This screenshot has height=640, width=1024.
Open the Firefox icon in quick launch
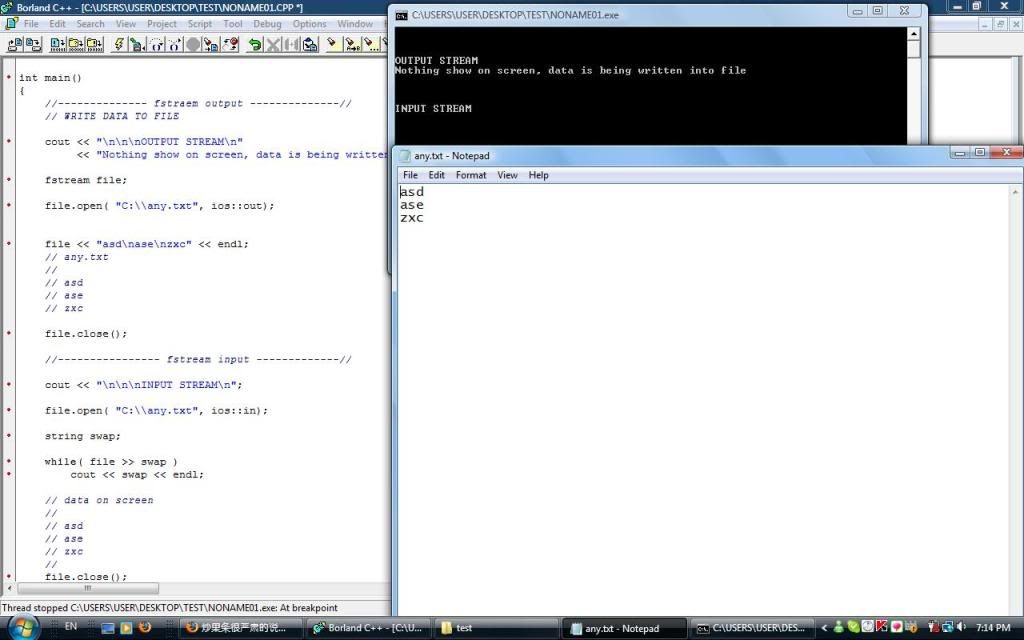click(145, 627)
